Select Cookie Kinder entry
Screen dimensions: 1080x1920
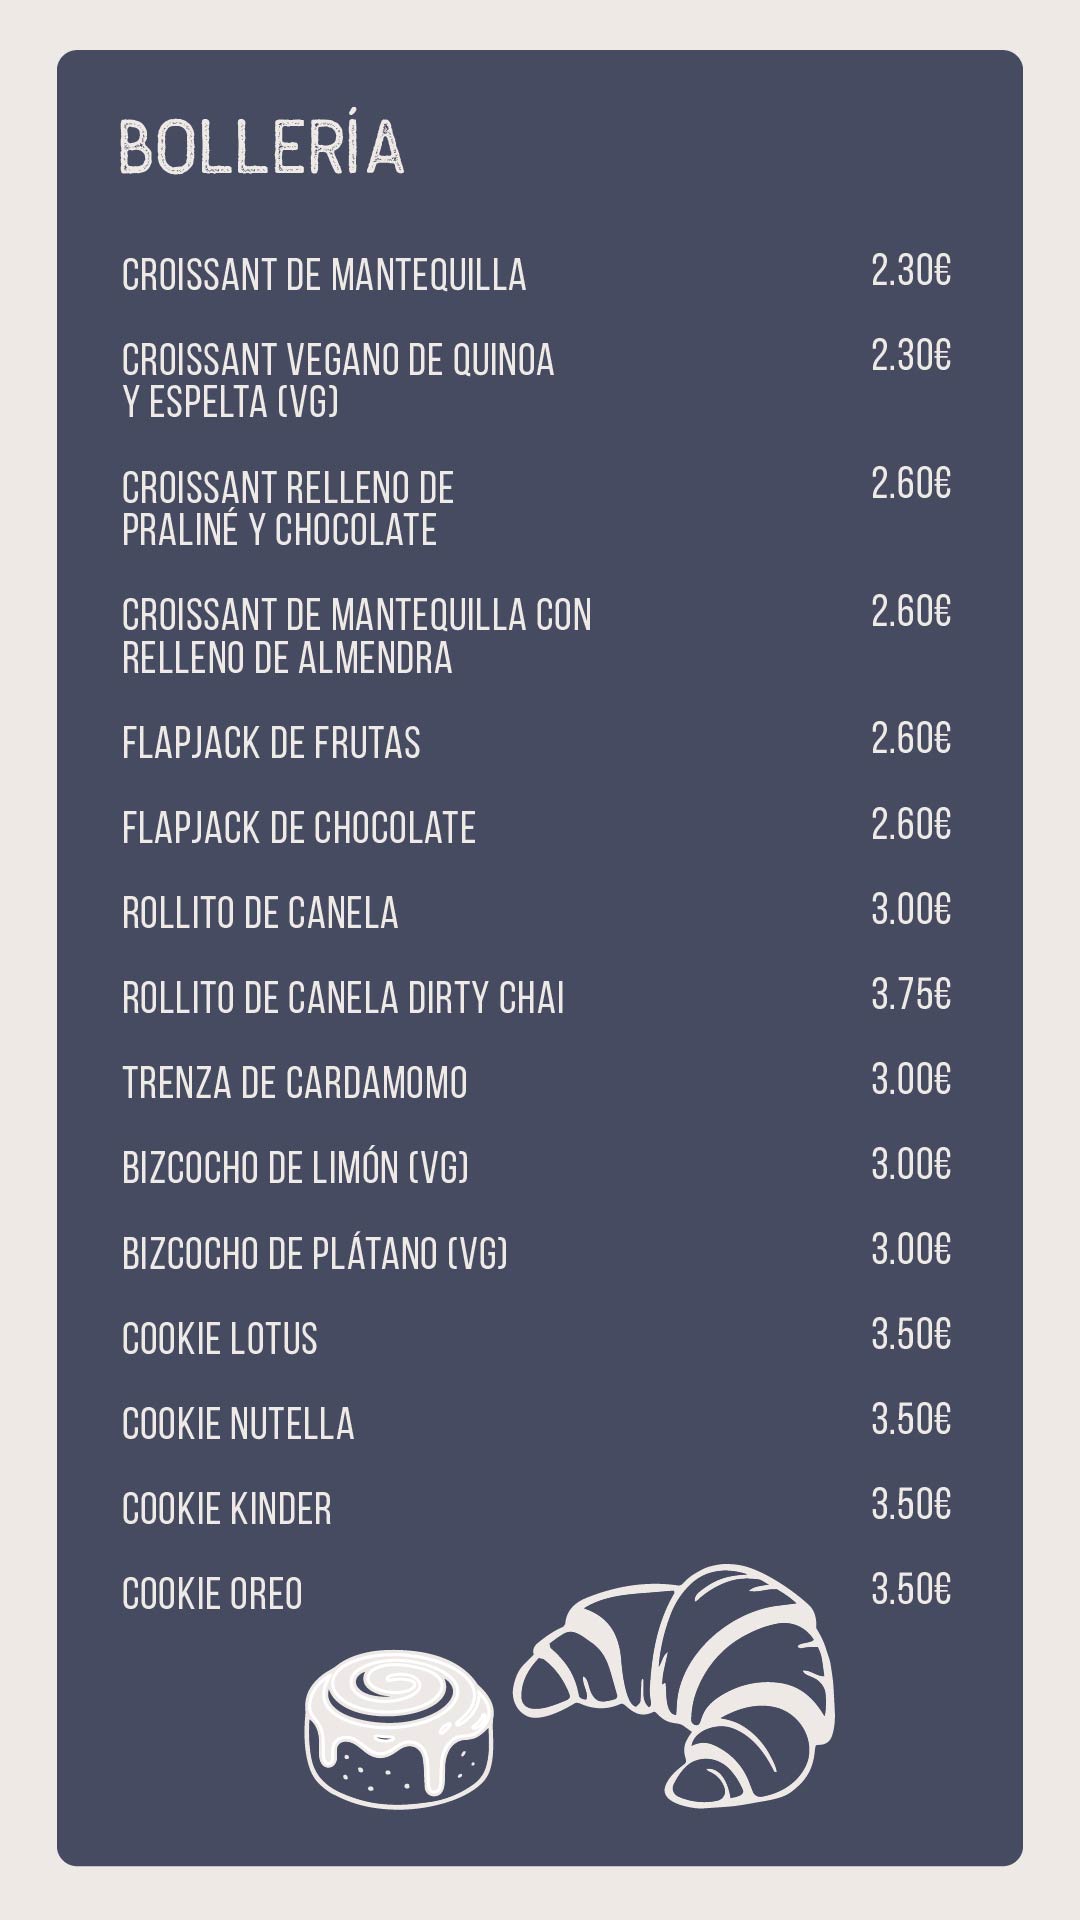click(227, 1509)
